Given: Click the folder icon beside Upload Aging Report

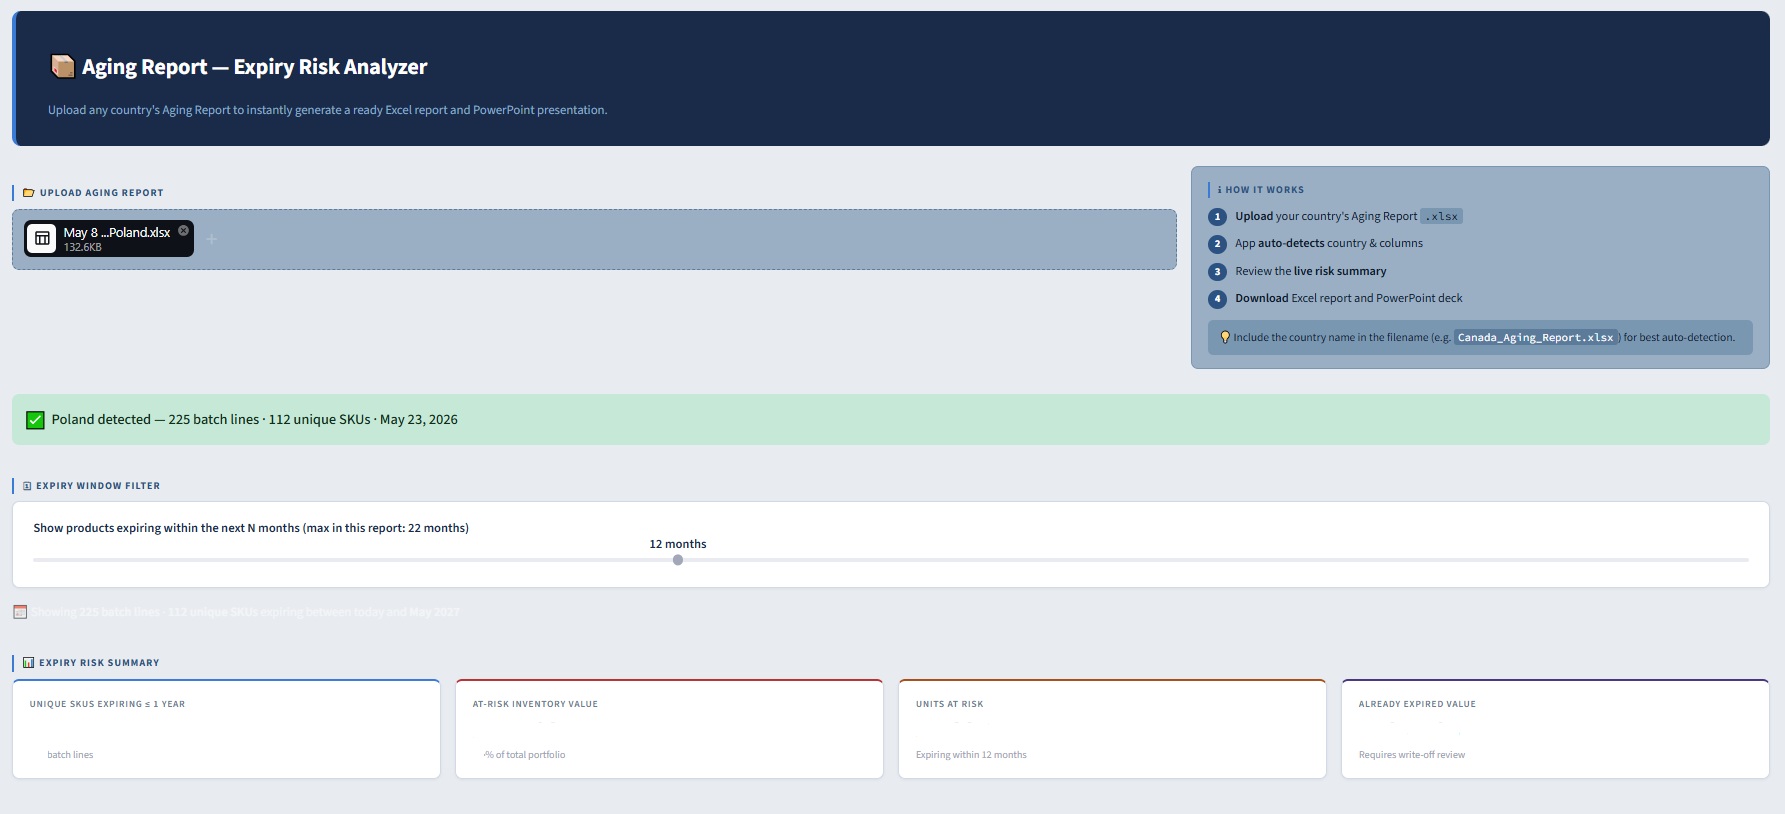Looking at the screenshot, I should pyautogui.click(x=29, y=193).
